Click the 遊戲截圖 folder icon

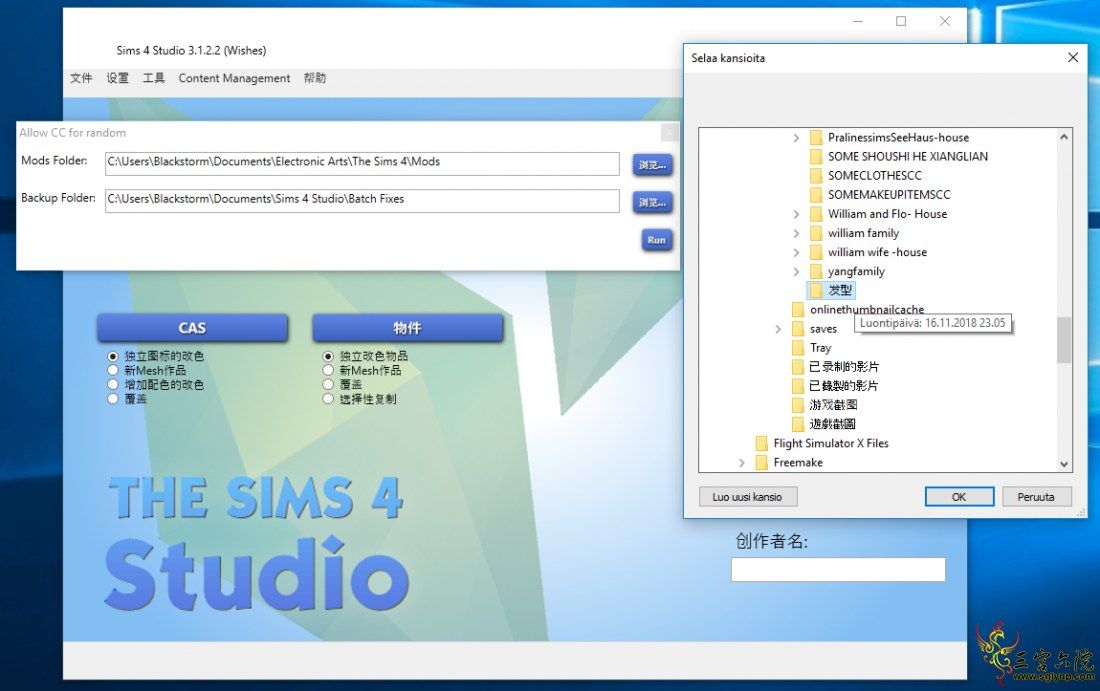click(798, 424)
